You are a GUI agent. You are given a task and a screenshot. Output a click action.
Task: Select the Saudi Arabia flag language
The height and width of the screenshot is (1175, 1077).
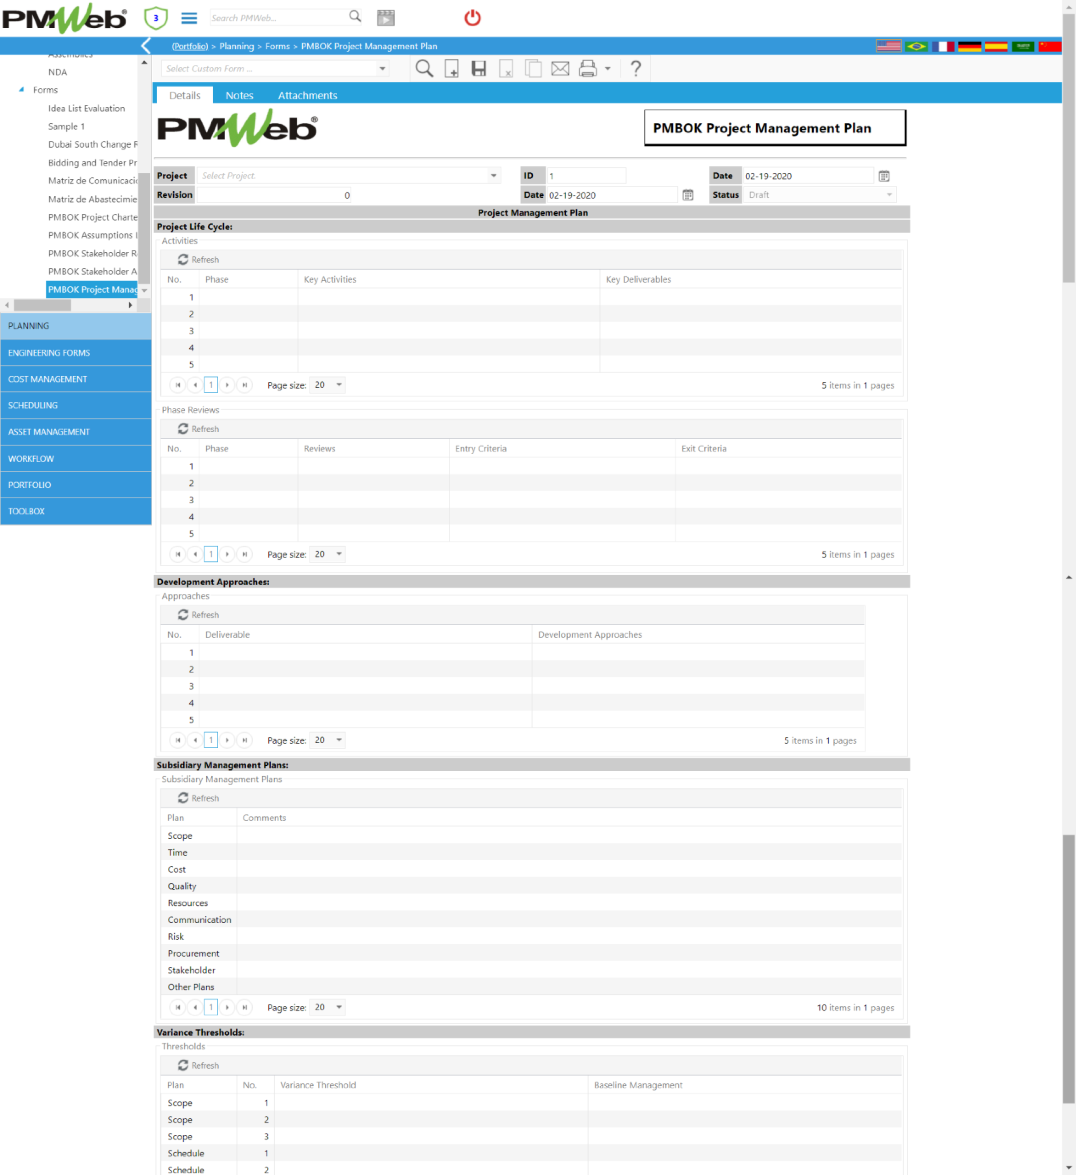click(x=1023, y=46)
